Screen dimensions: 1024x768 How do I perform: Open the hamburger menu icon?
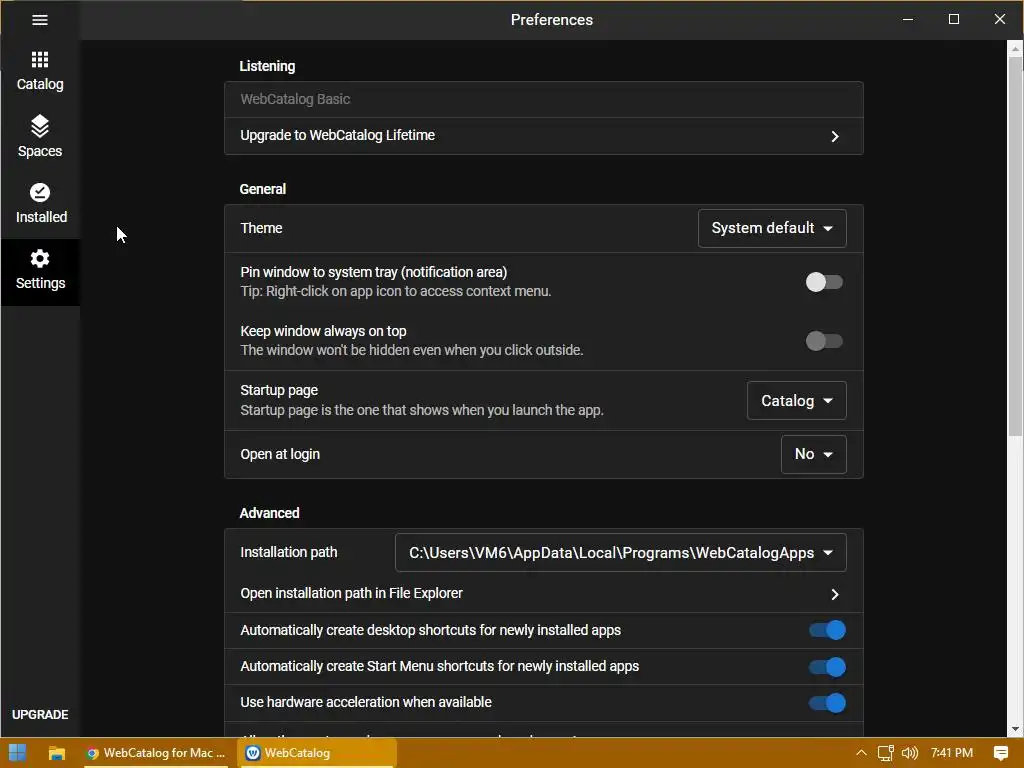[40, 20]
